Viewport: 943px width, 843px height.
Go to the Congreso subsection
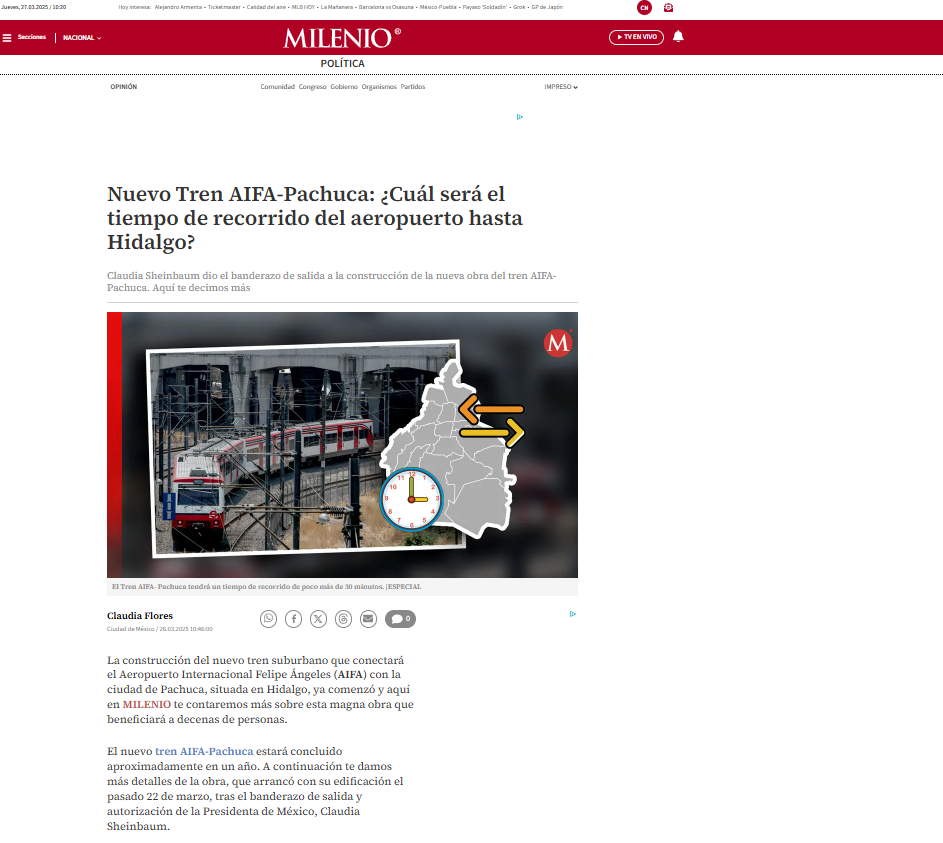pos(313,87)
